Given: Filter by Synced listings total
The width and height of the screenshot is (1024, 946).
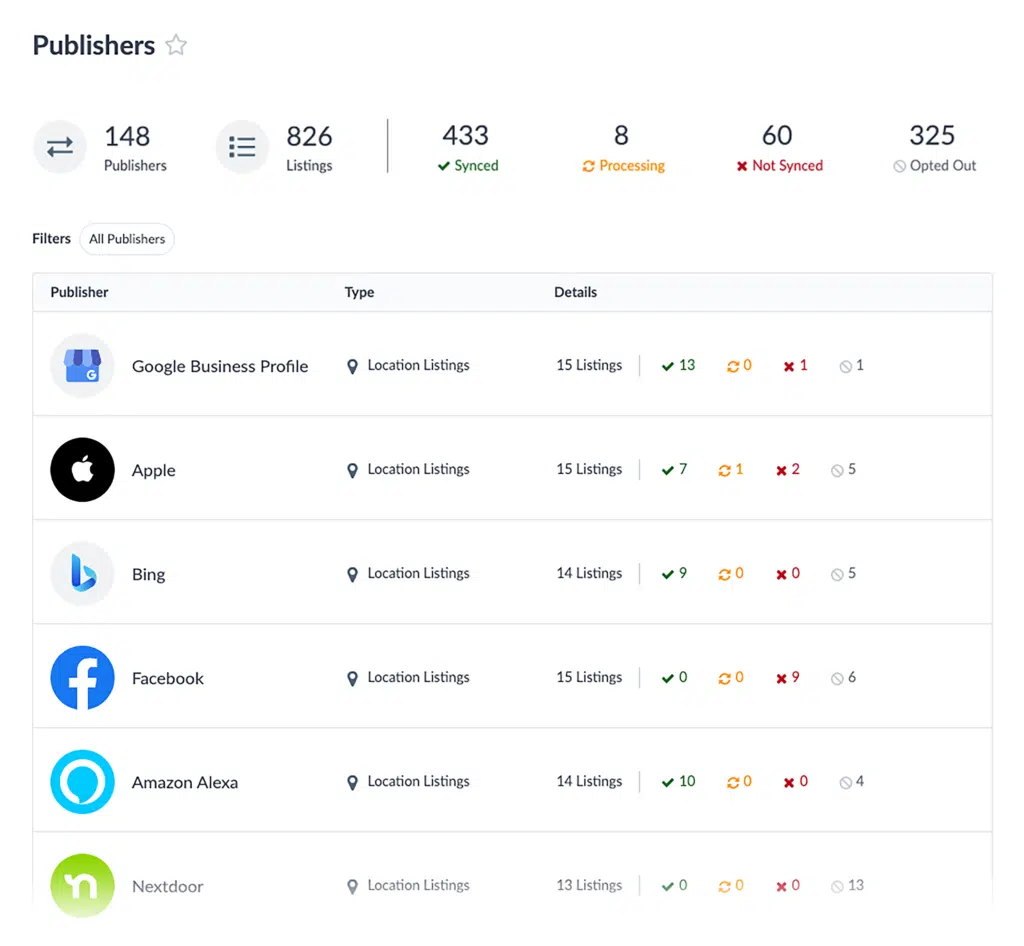Looking at the screenshot, I should [x=466, y=148].
